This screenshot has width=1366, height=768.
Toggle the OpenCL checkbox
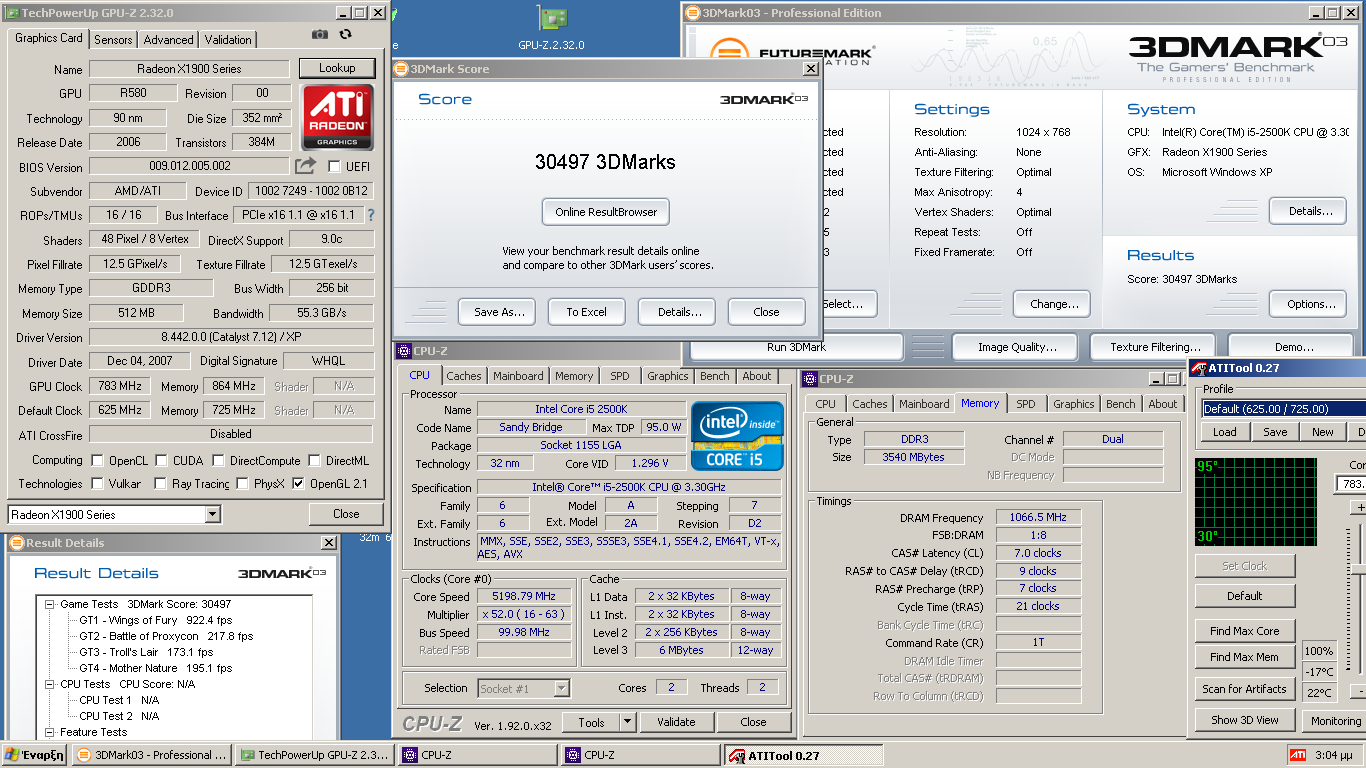[98, 461]
